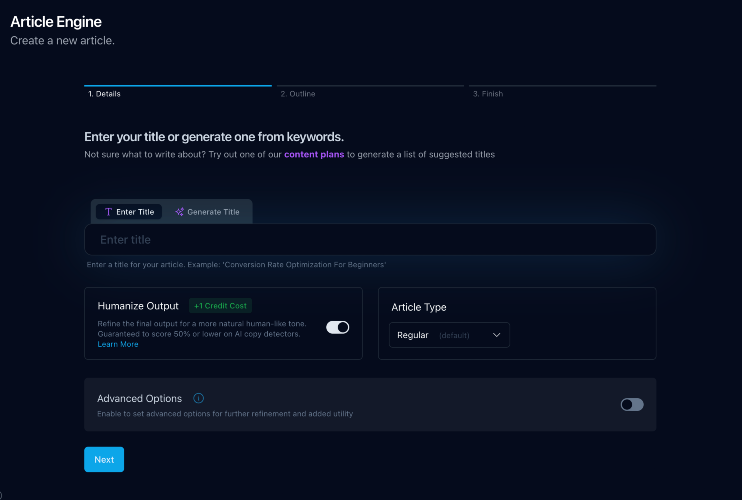Open the Learn More link
The image size is (742, 500).
coord(118,344)
